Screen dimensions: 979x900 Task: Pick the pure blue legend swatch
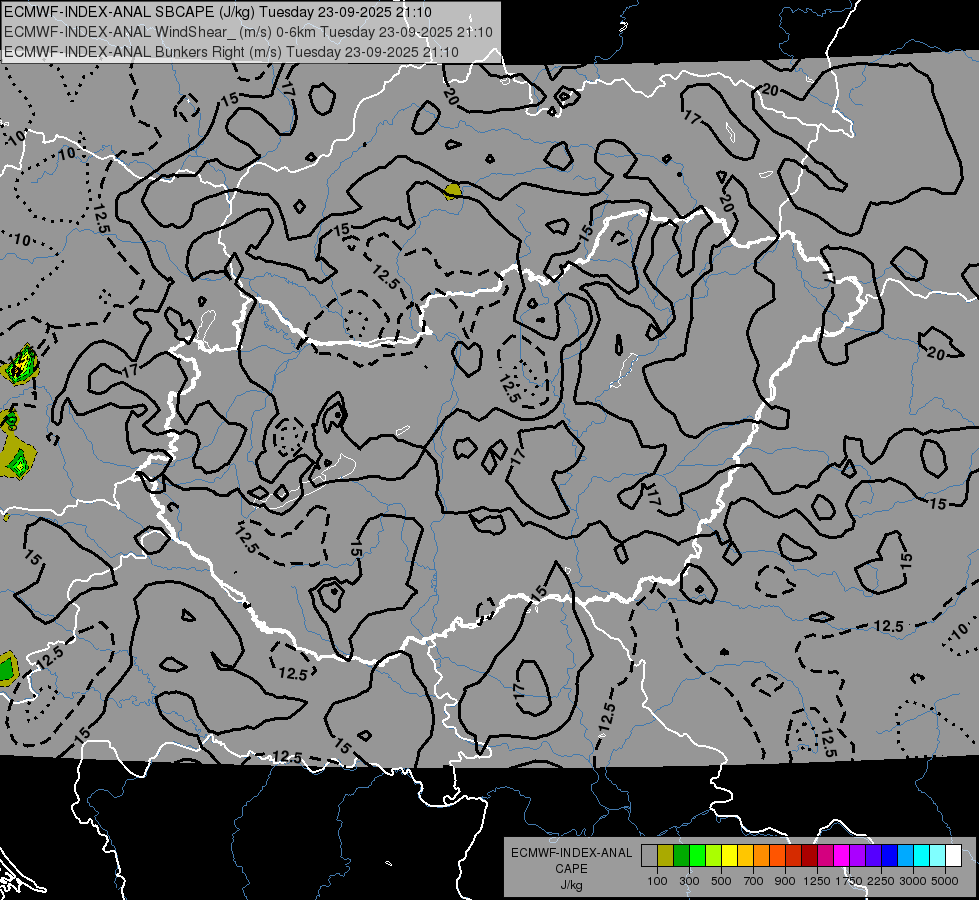click(x=890, y=855)
